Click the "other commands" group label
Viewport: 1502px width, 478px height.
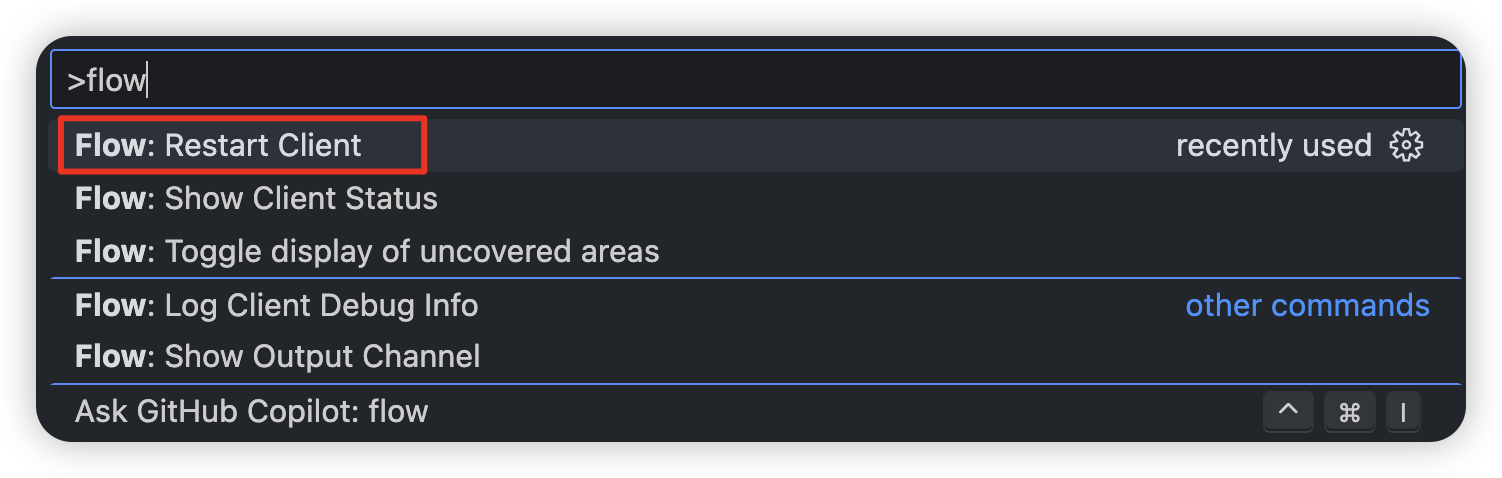pos(1307,305)
